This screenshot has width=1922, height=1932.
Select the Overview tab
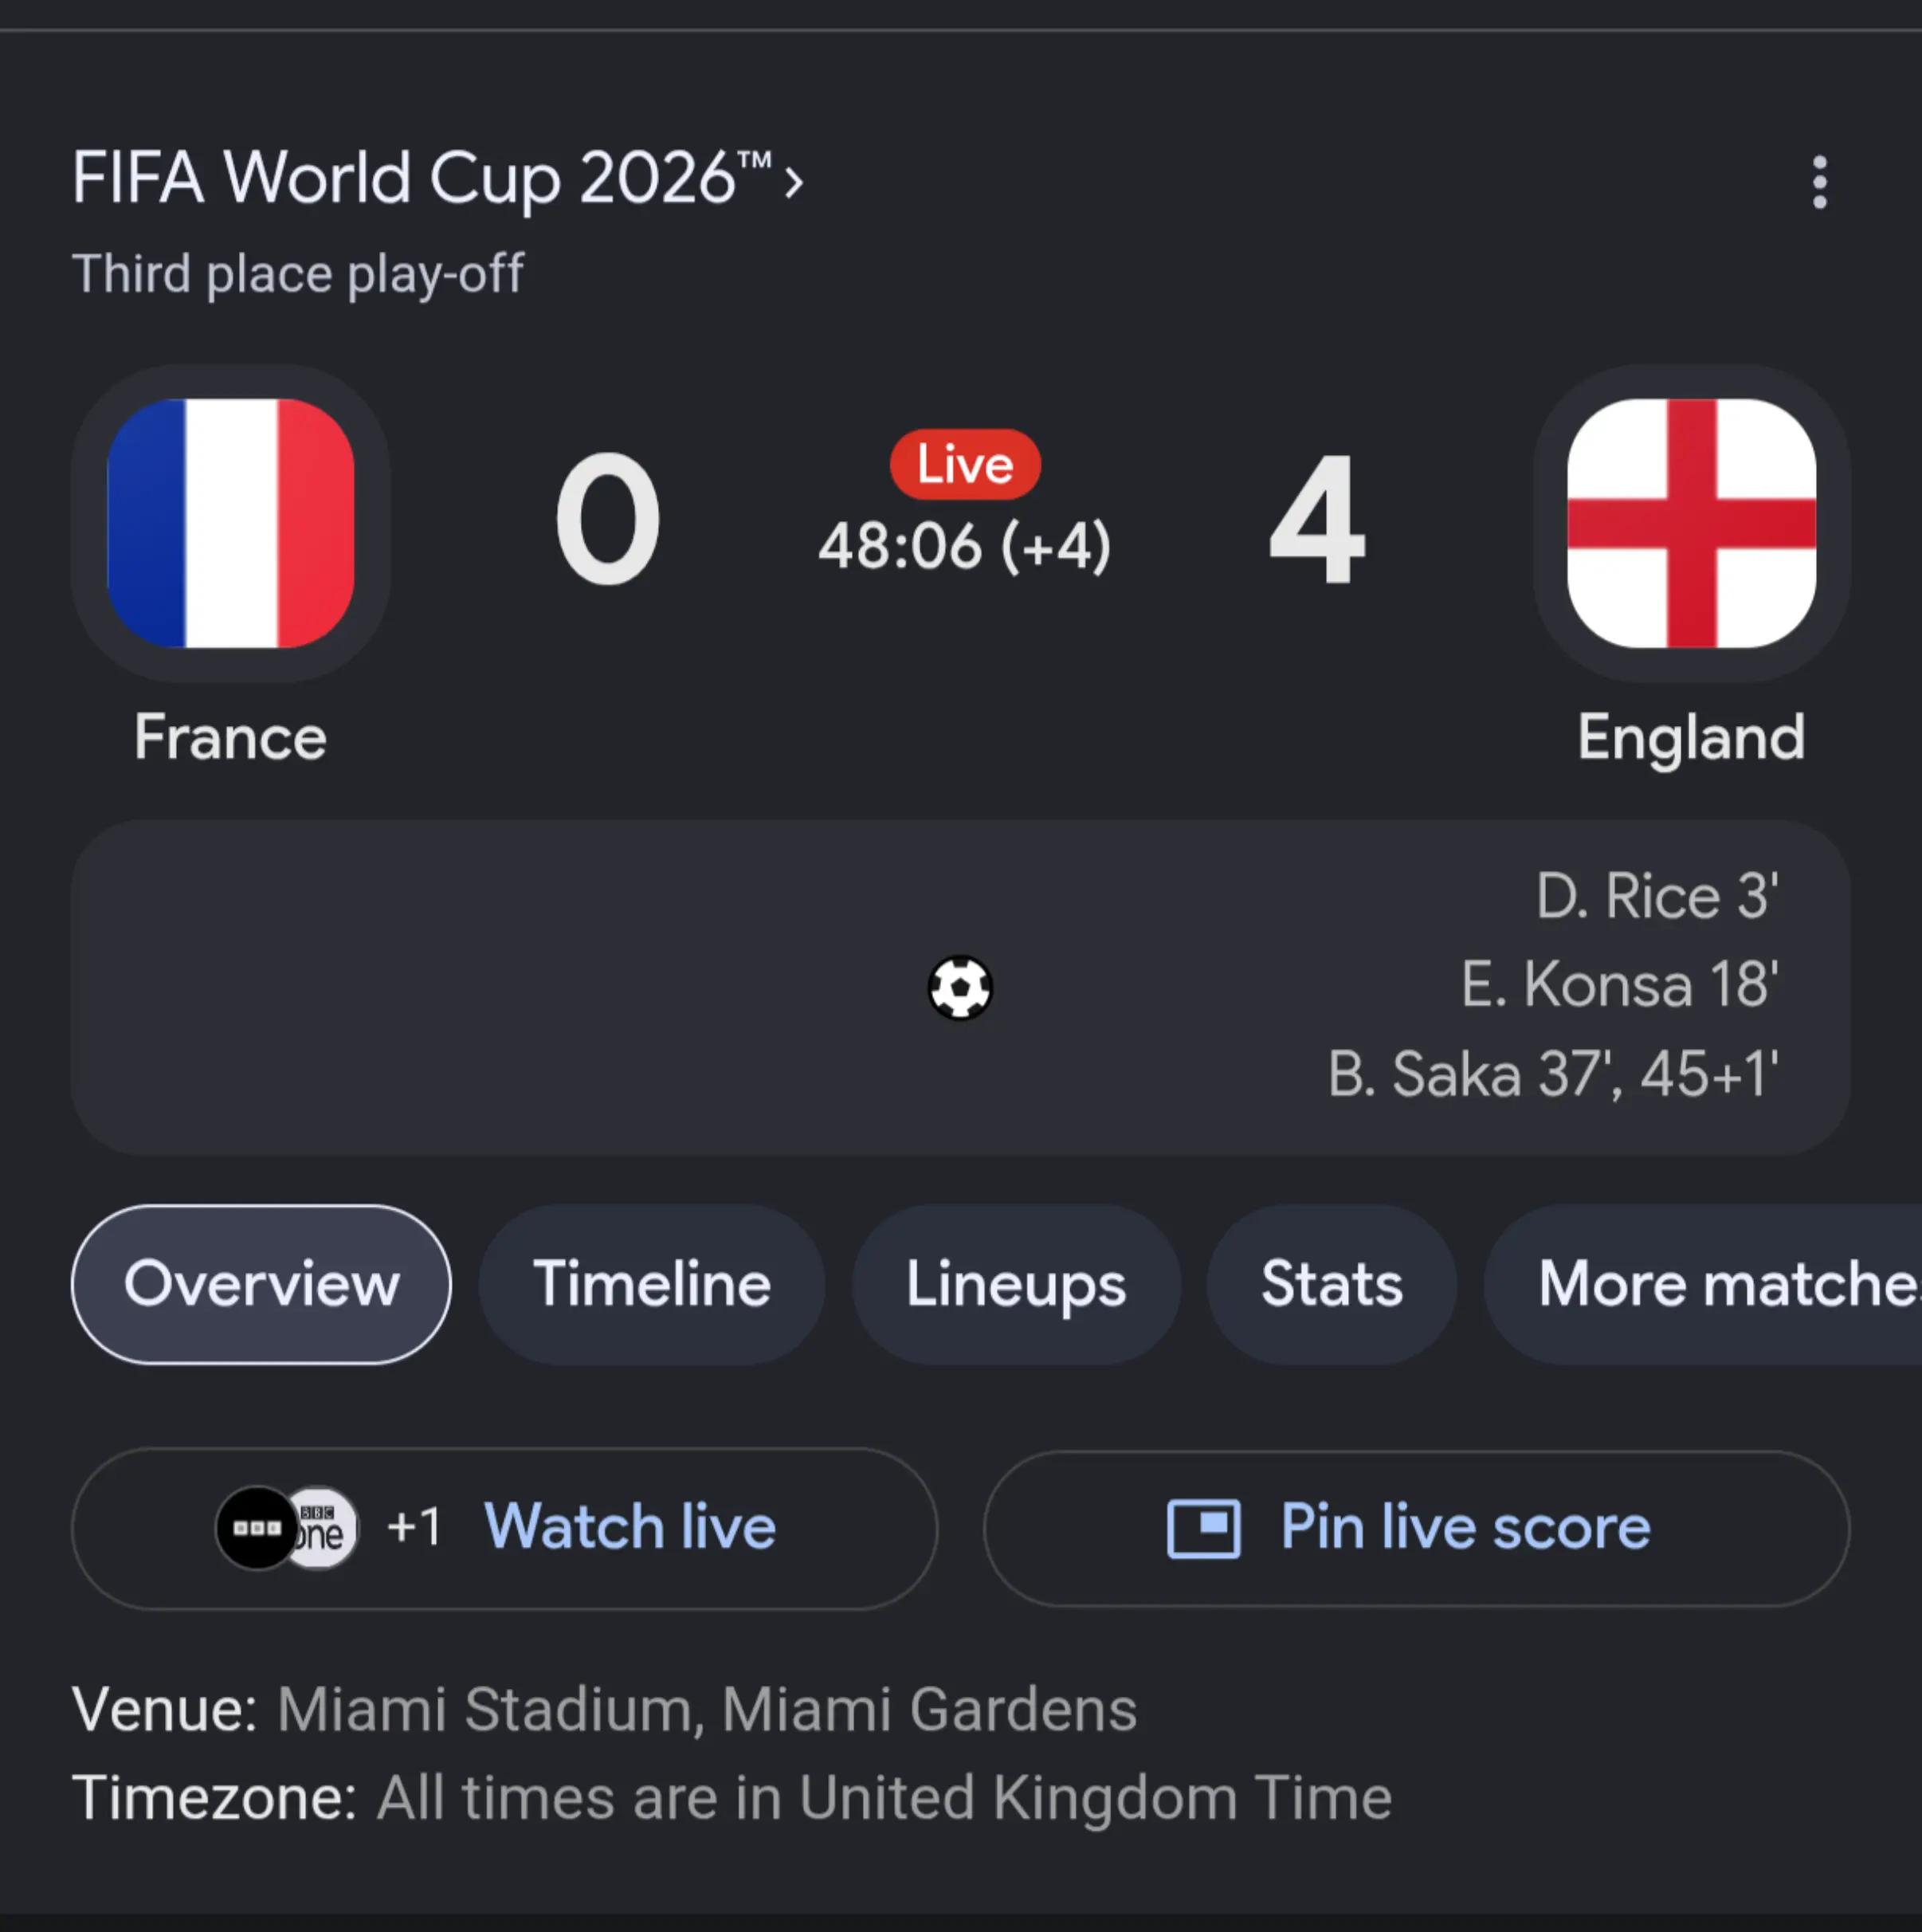pos(261,1284)
